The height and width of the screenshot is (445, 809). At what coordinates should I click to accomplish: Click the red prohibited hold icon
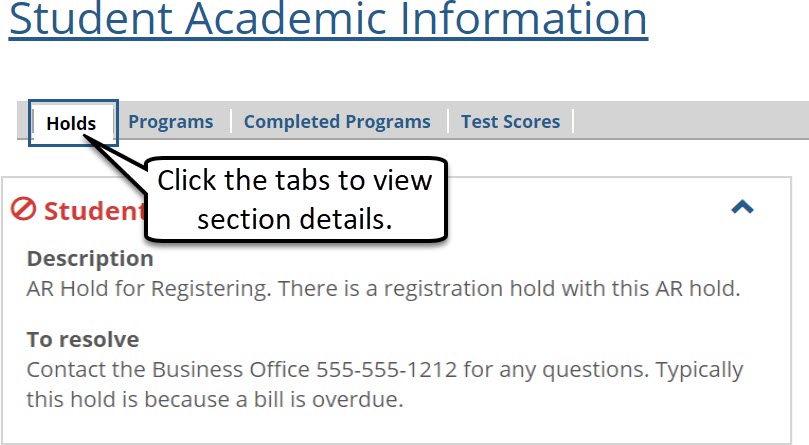tap(24, 209)
